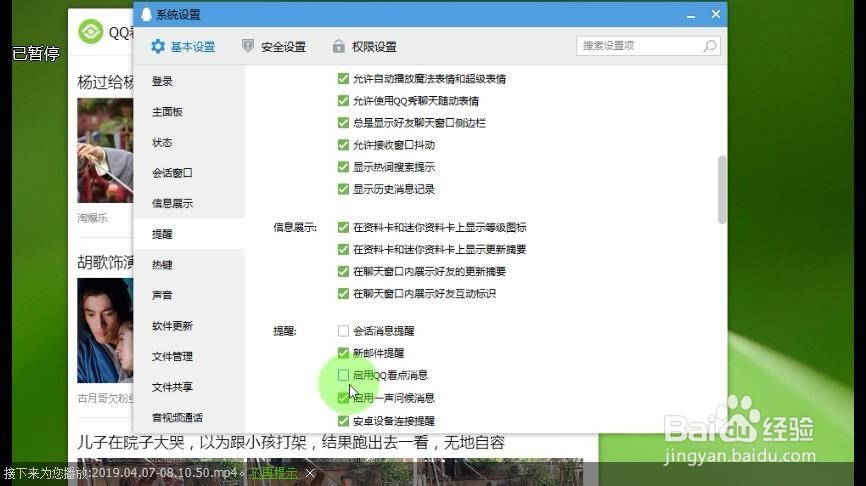This screenshot has height=486, width=866.
Task: Select 会话窗口 in the sidebar
Action: (x=189, y=173)
